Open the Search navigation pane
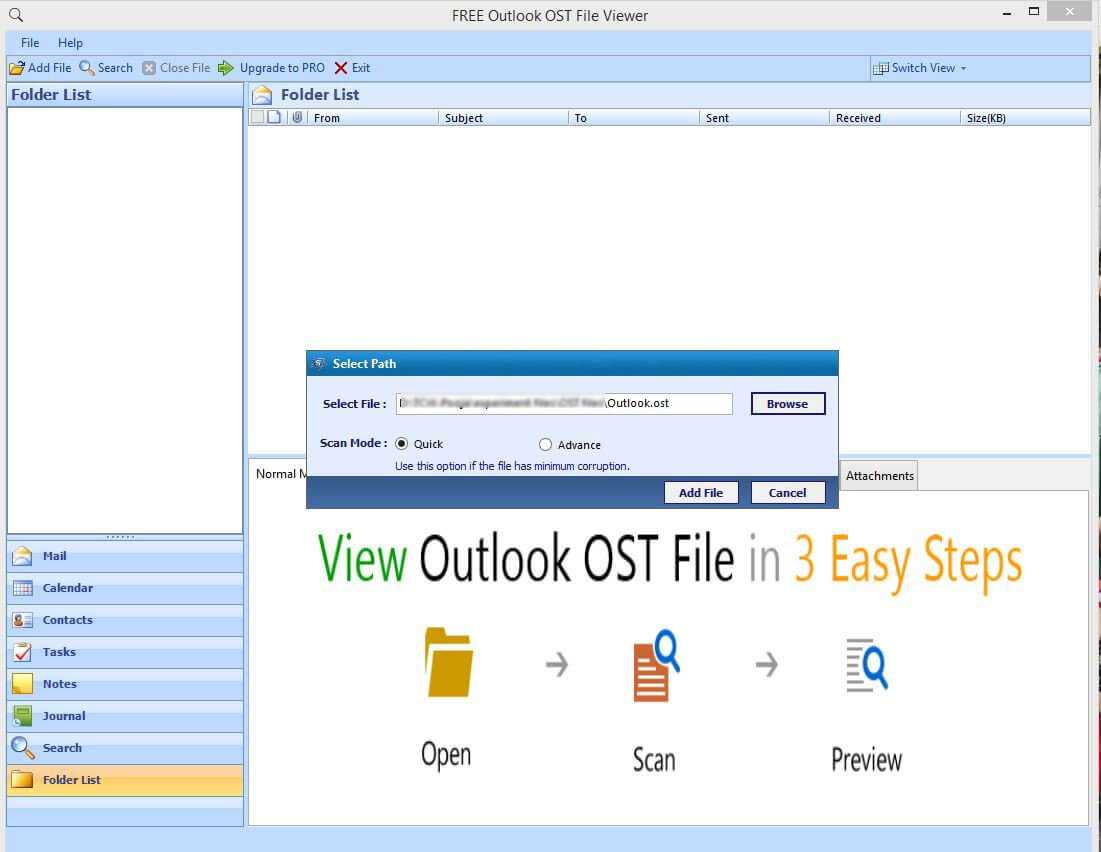The width and height of the screenshot is (1101, 852). pyautogui.click(x=125, y=748)
